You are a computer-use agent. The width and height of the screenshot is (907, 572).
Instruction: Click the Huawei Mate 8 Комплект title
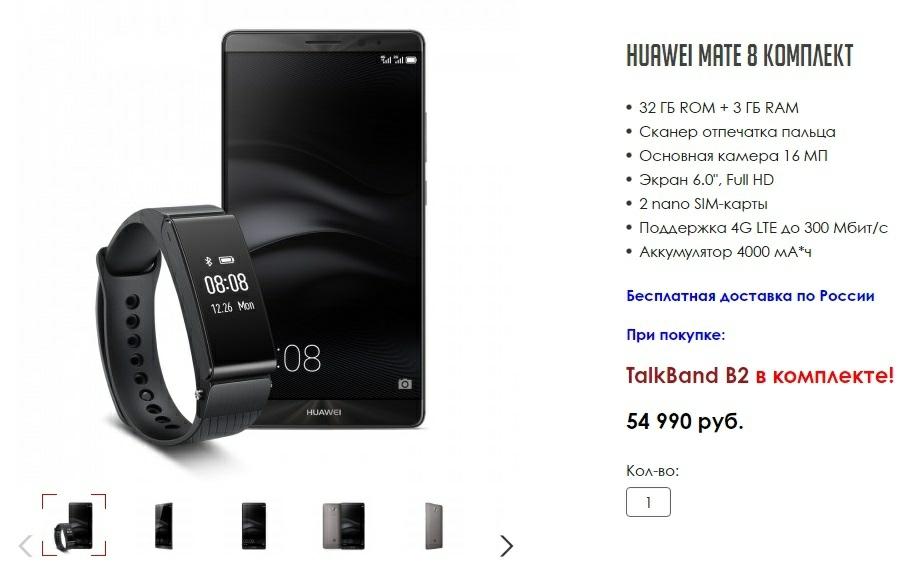(x=740, y=56)
